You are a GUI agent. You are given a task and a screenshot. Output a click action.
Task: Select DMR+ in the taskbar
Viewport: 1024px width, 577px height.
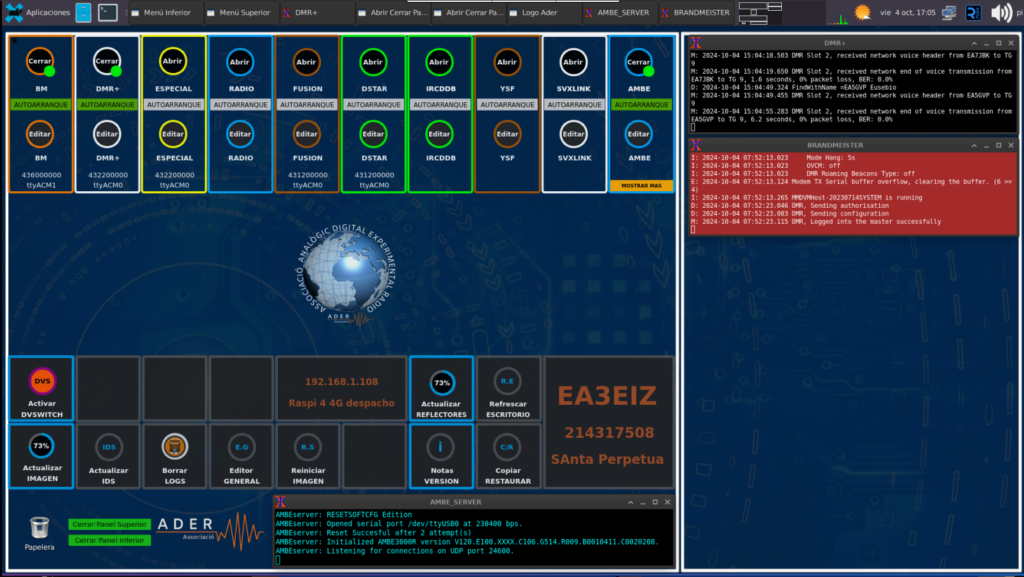click(x=316, y=12)
